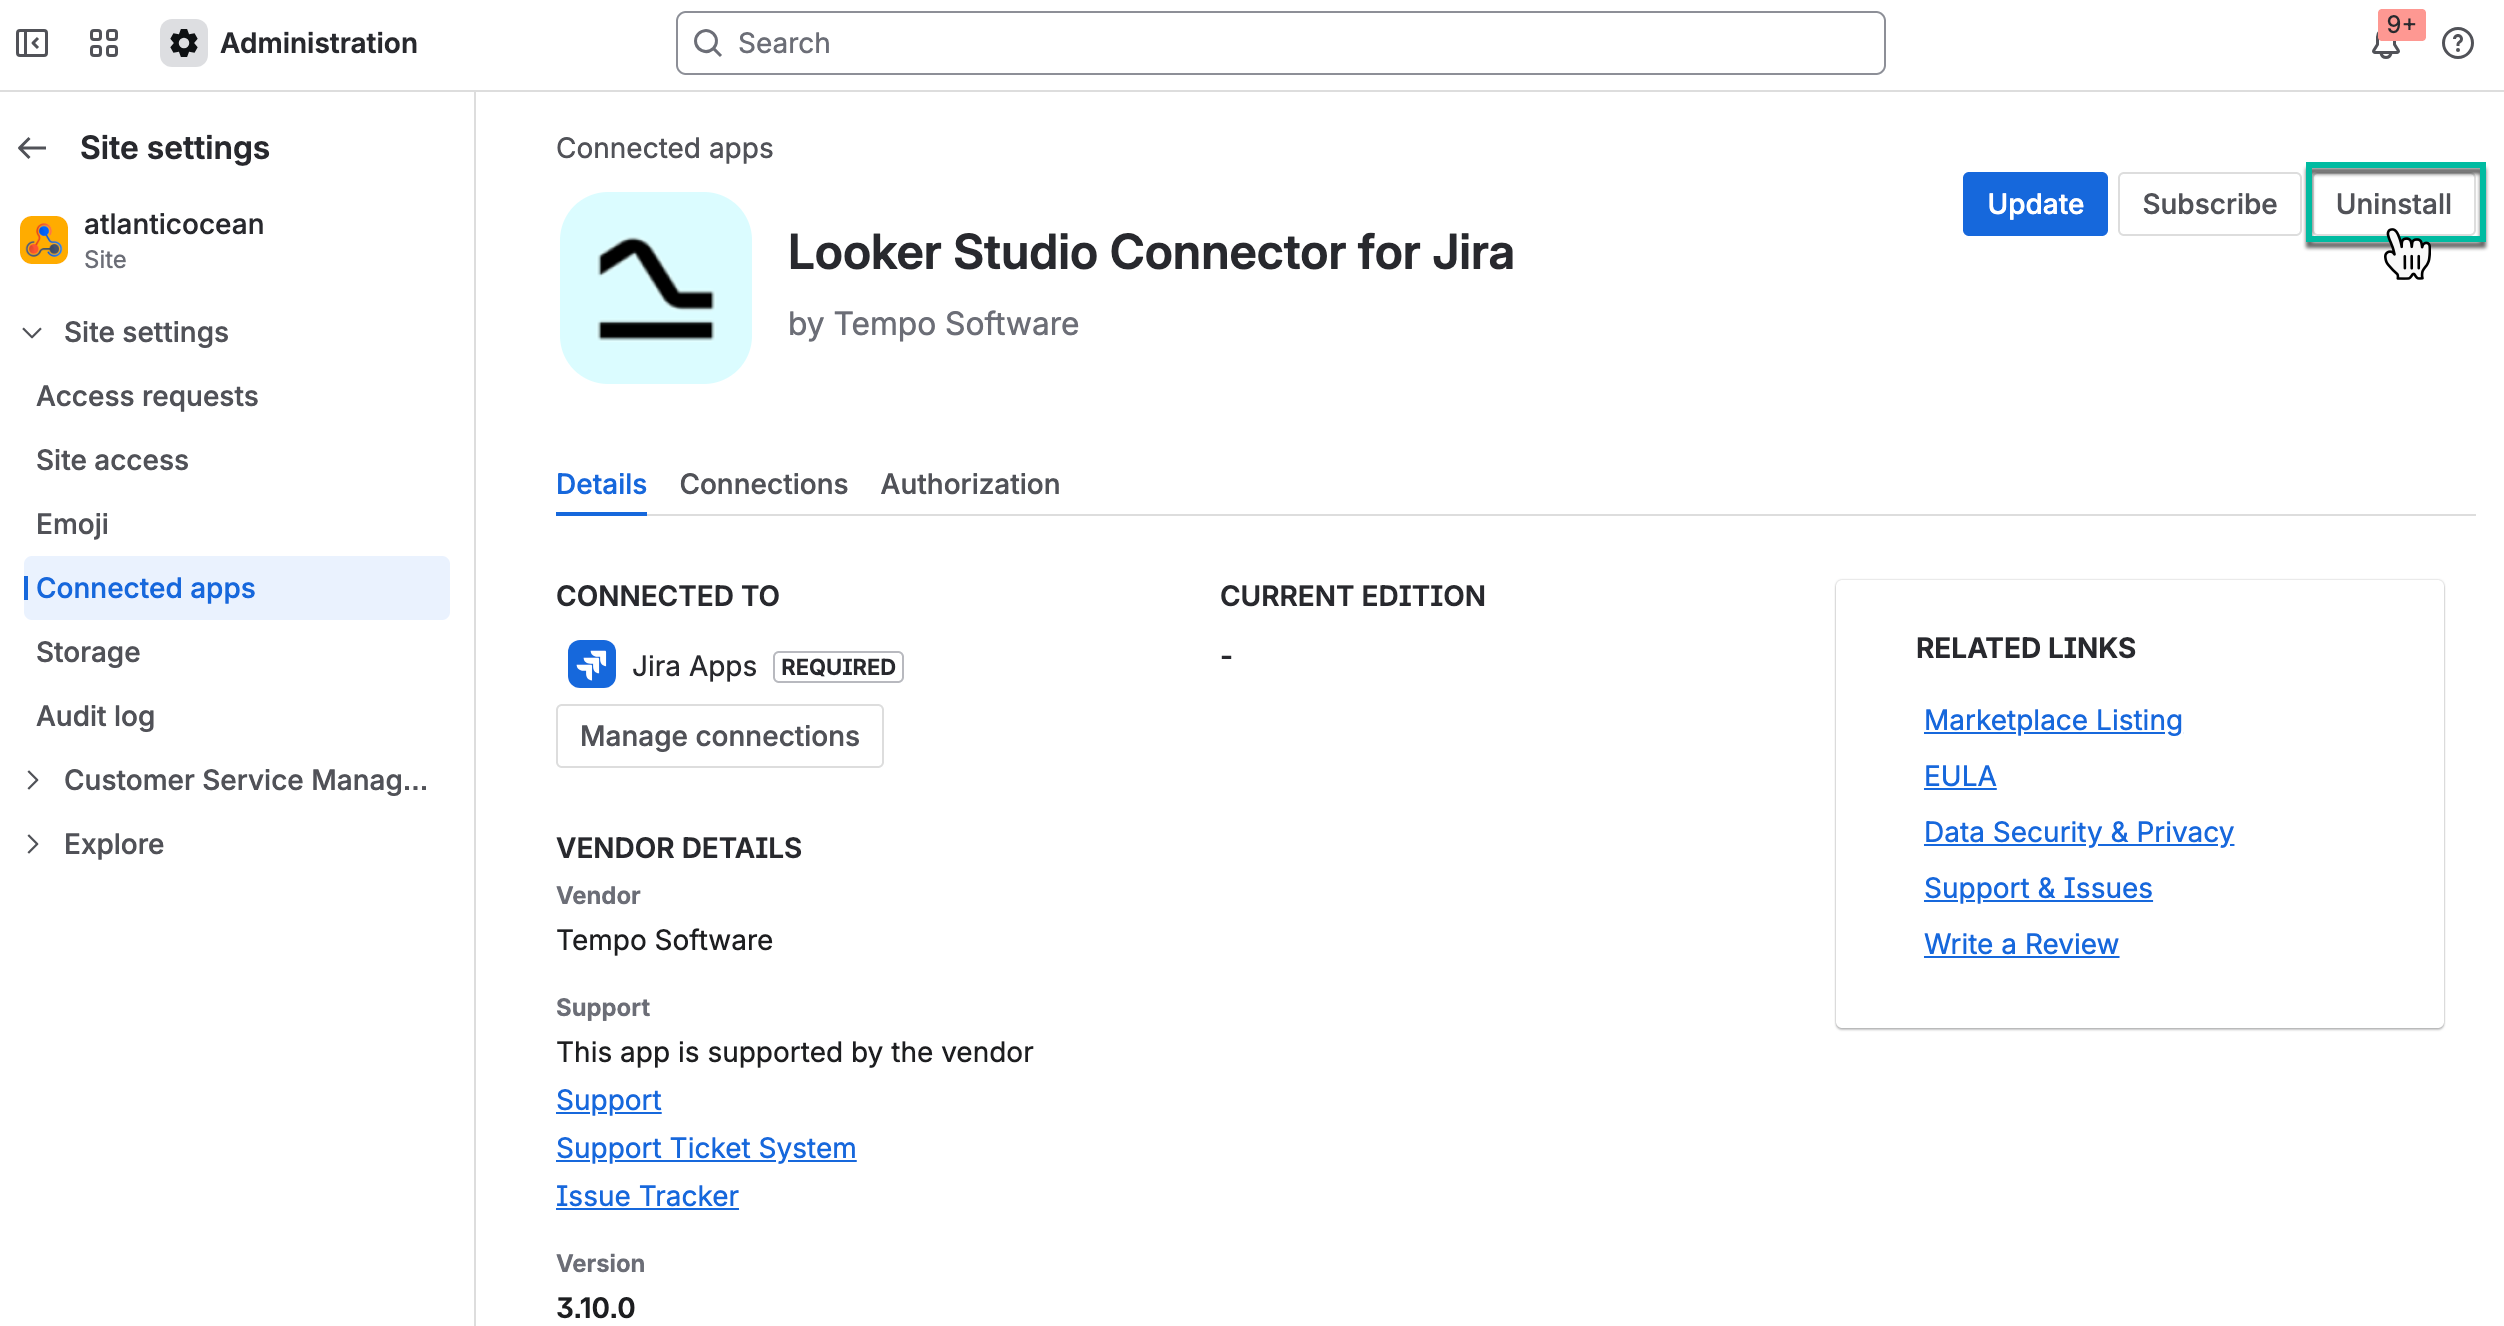Switch to the Connections tab

(x=763, y=484)
